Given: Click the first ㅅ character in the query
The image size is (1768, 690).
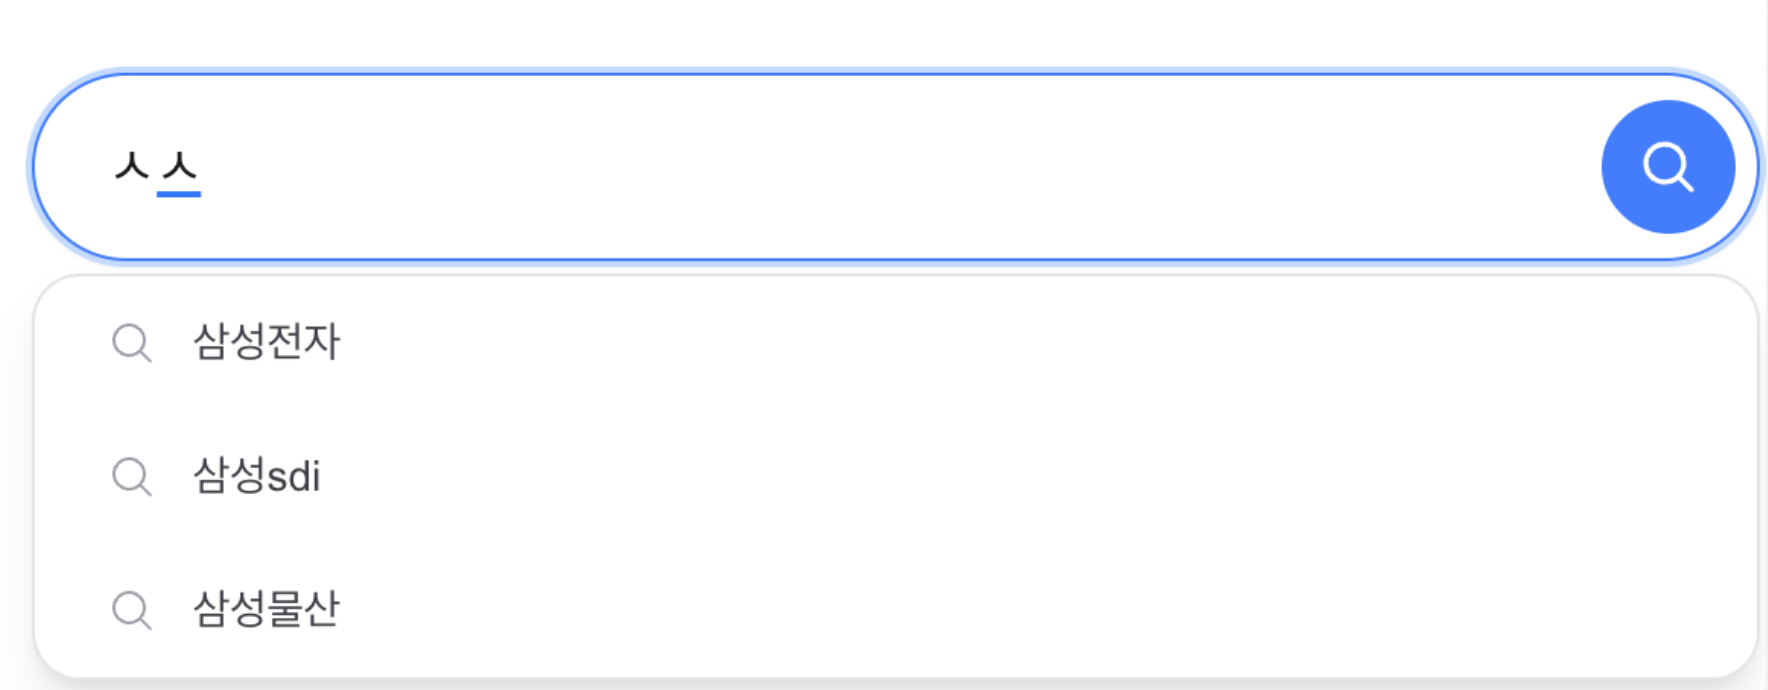Looking at the screenshot, I should pyautogui.click(x=132, y=166).
